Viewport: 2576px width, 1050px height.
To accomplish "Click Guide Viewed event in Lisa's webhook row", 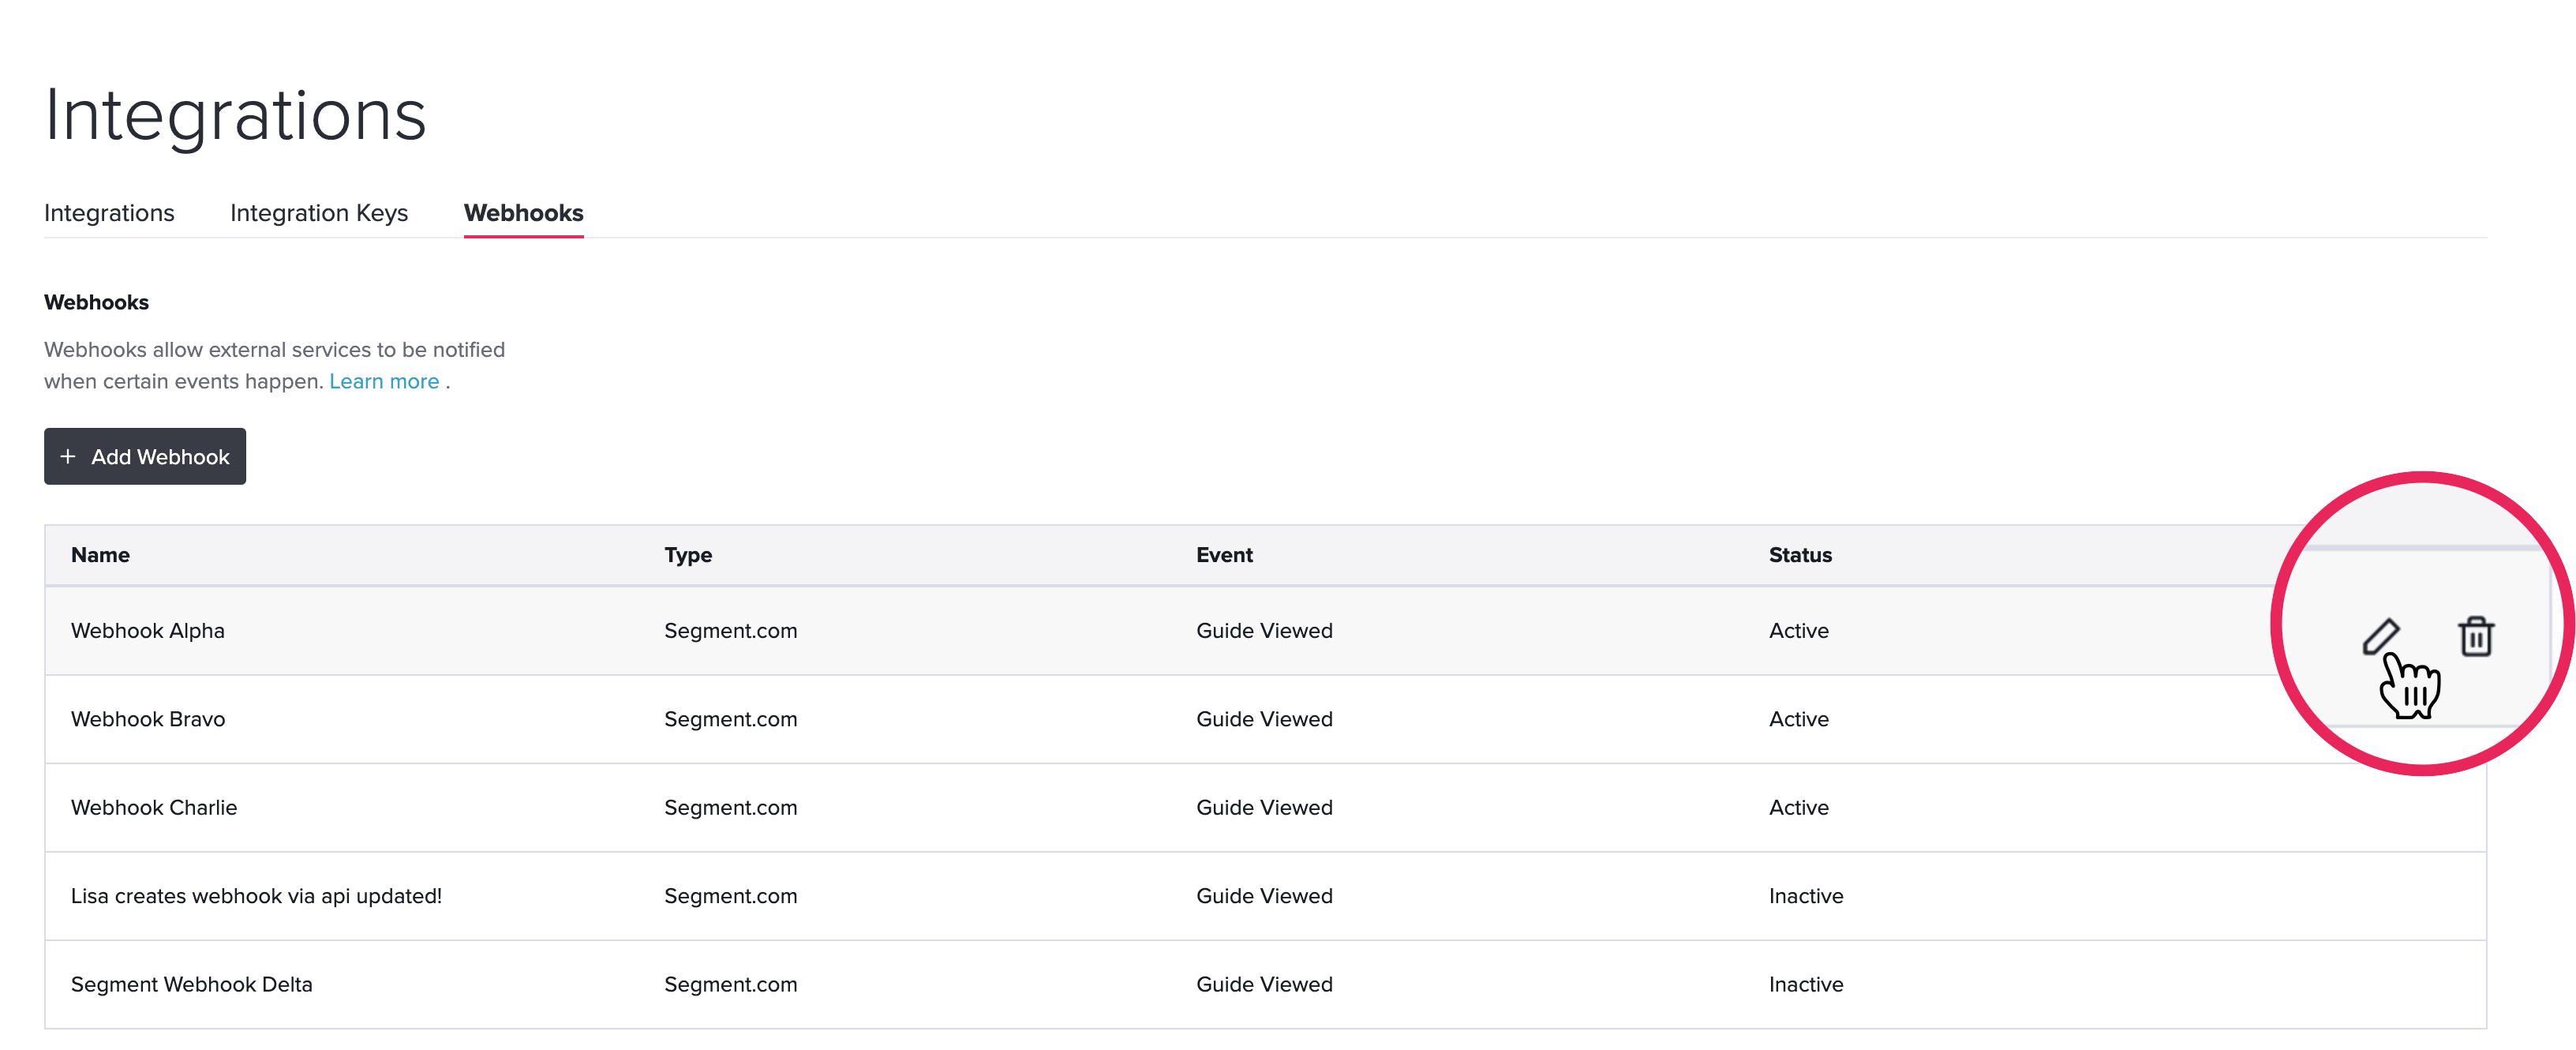I will pos(1264,896).
